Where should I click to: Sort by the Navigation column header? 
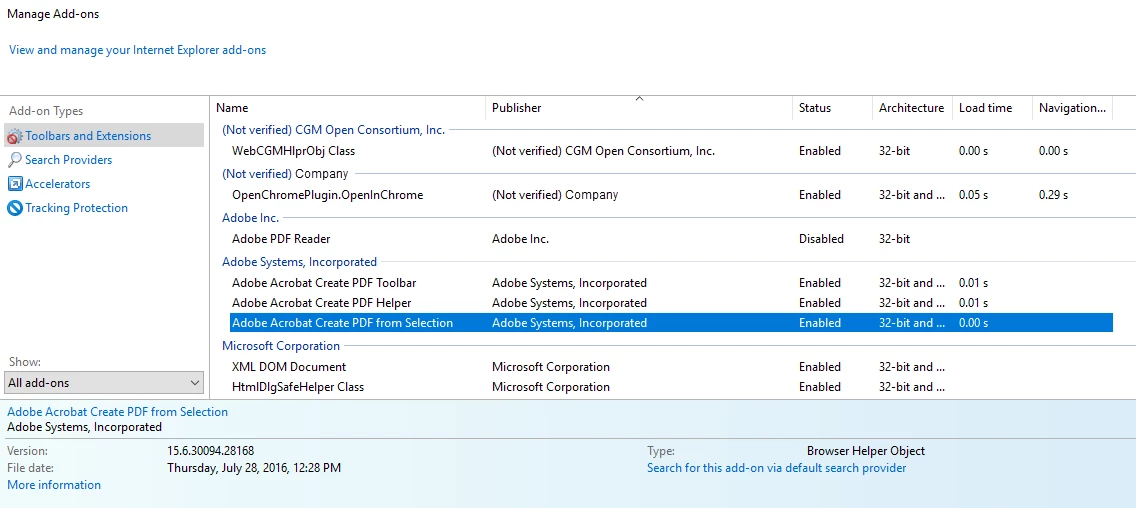pyautogui.click(x=1072, y=108)
